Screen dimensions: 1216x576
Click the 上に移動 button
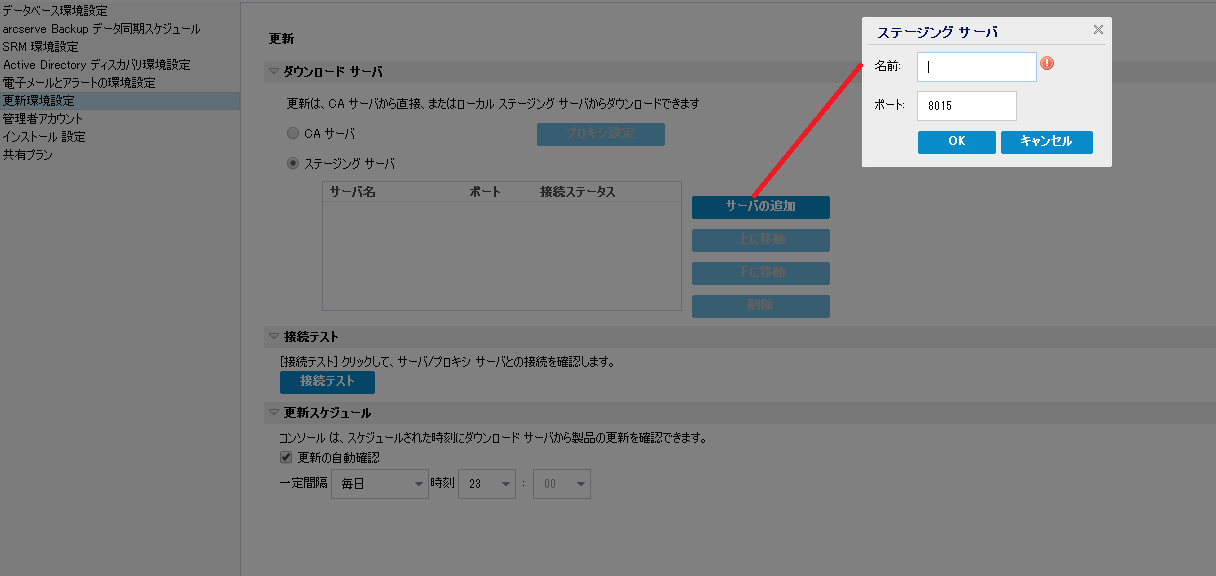point(761,240)
